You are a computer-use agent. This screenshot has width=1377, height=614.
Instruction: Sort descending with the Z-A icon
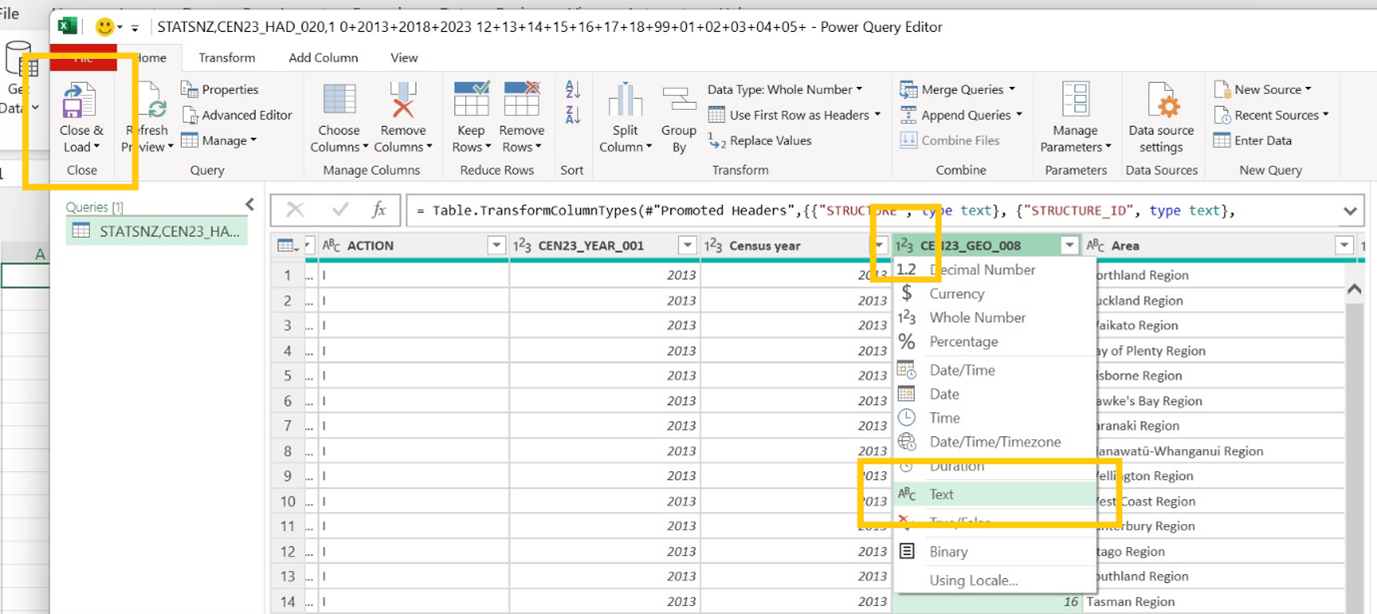[573, 114]
